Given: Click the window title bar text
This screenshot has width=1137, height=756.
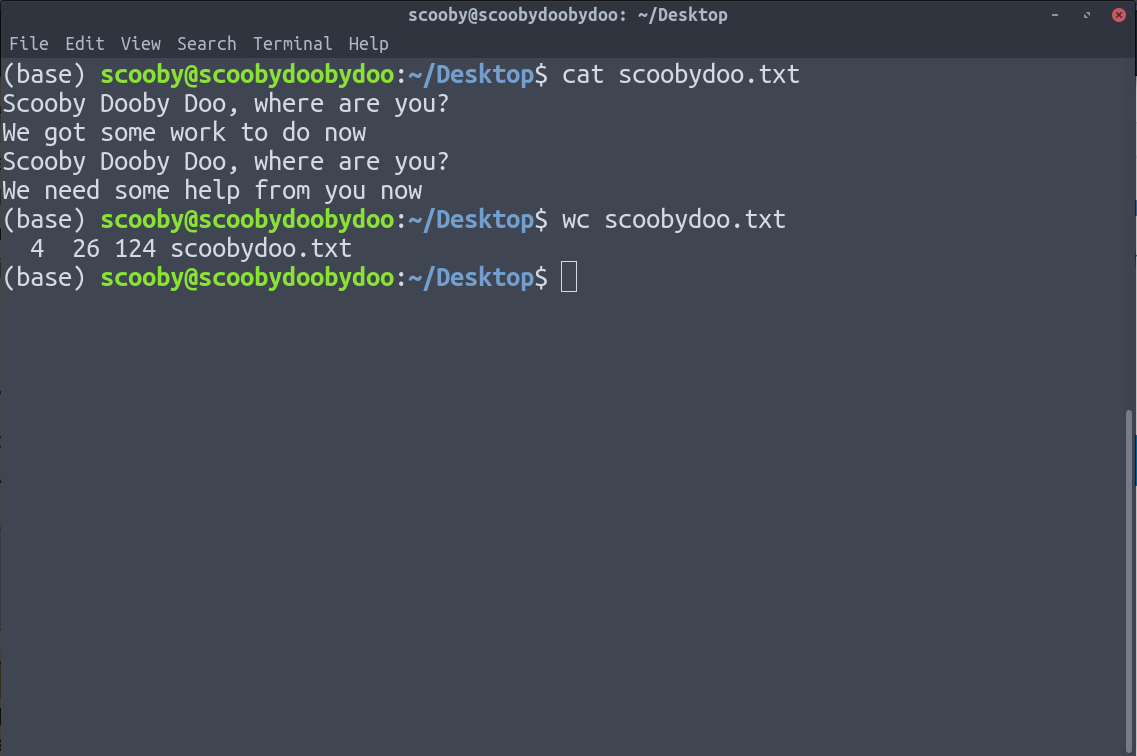Looking at the screenshot, I should coord(568,15).
